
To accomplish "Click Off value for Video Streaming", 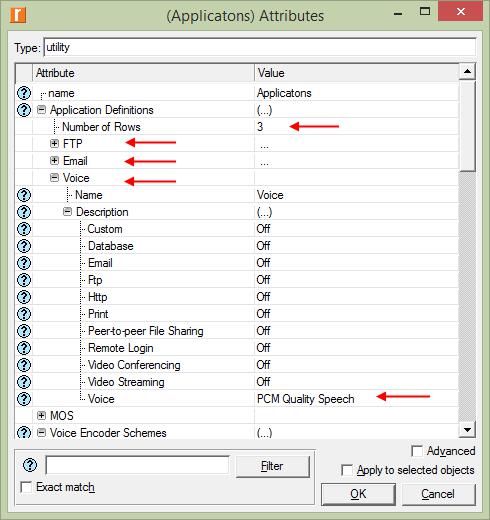I will (263, 382).
